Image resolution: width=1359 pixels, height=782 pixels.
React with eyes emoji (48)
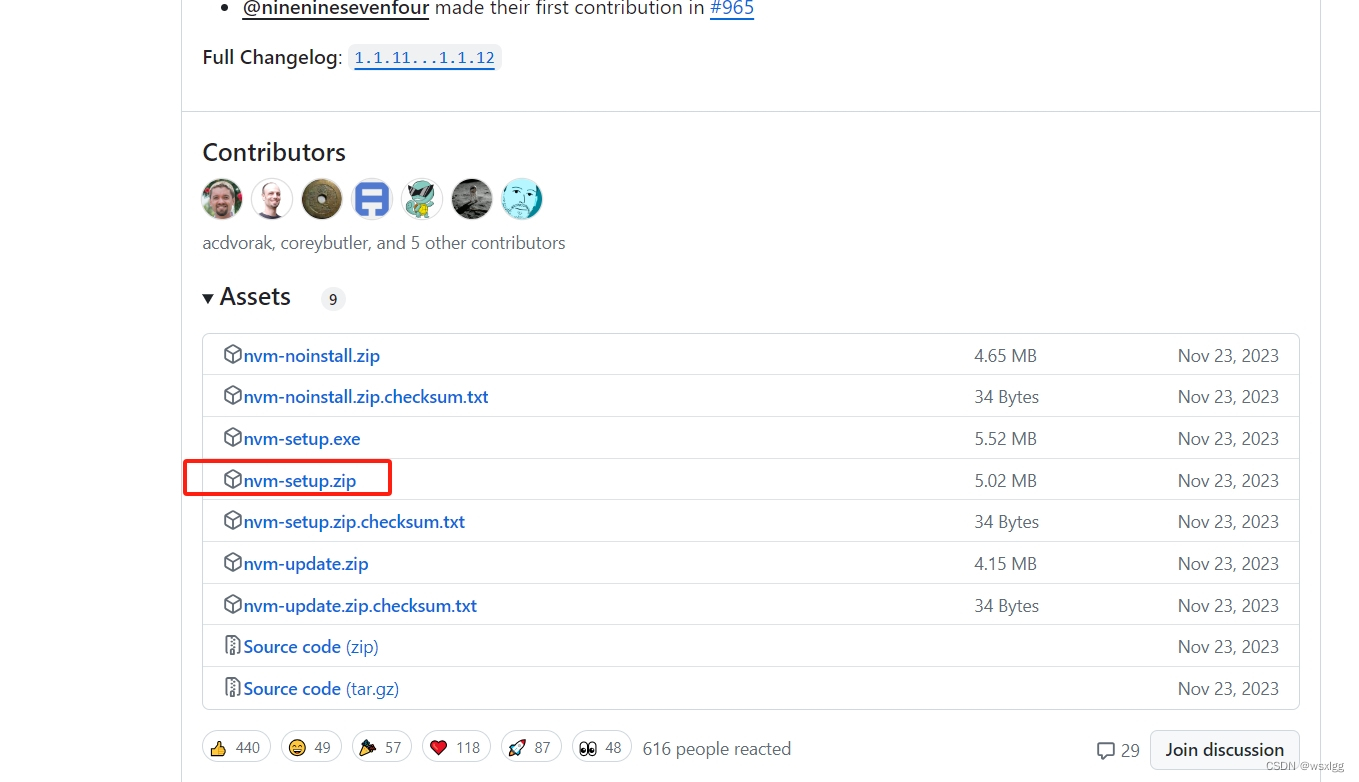(x=601, y=748)
